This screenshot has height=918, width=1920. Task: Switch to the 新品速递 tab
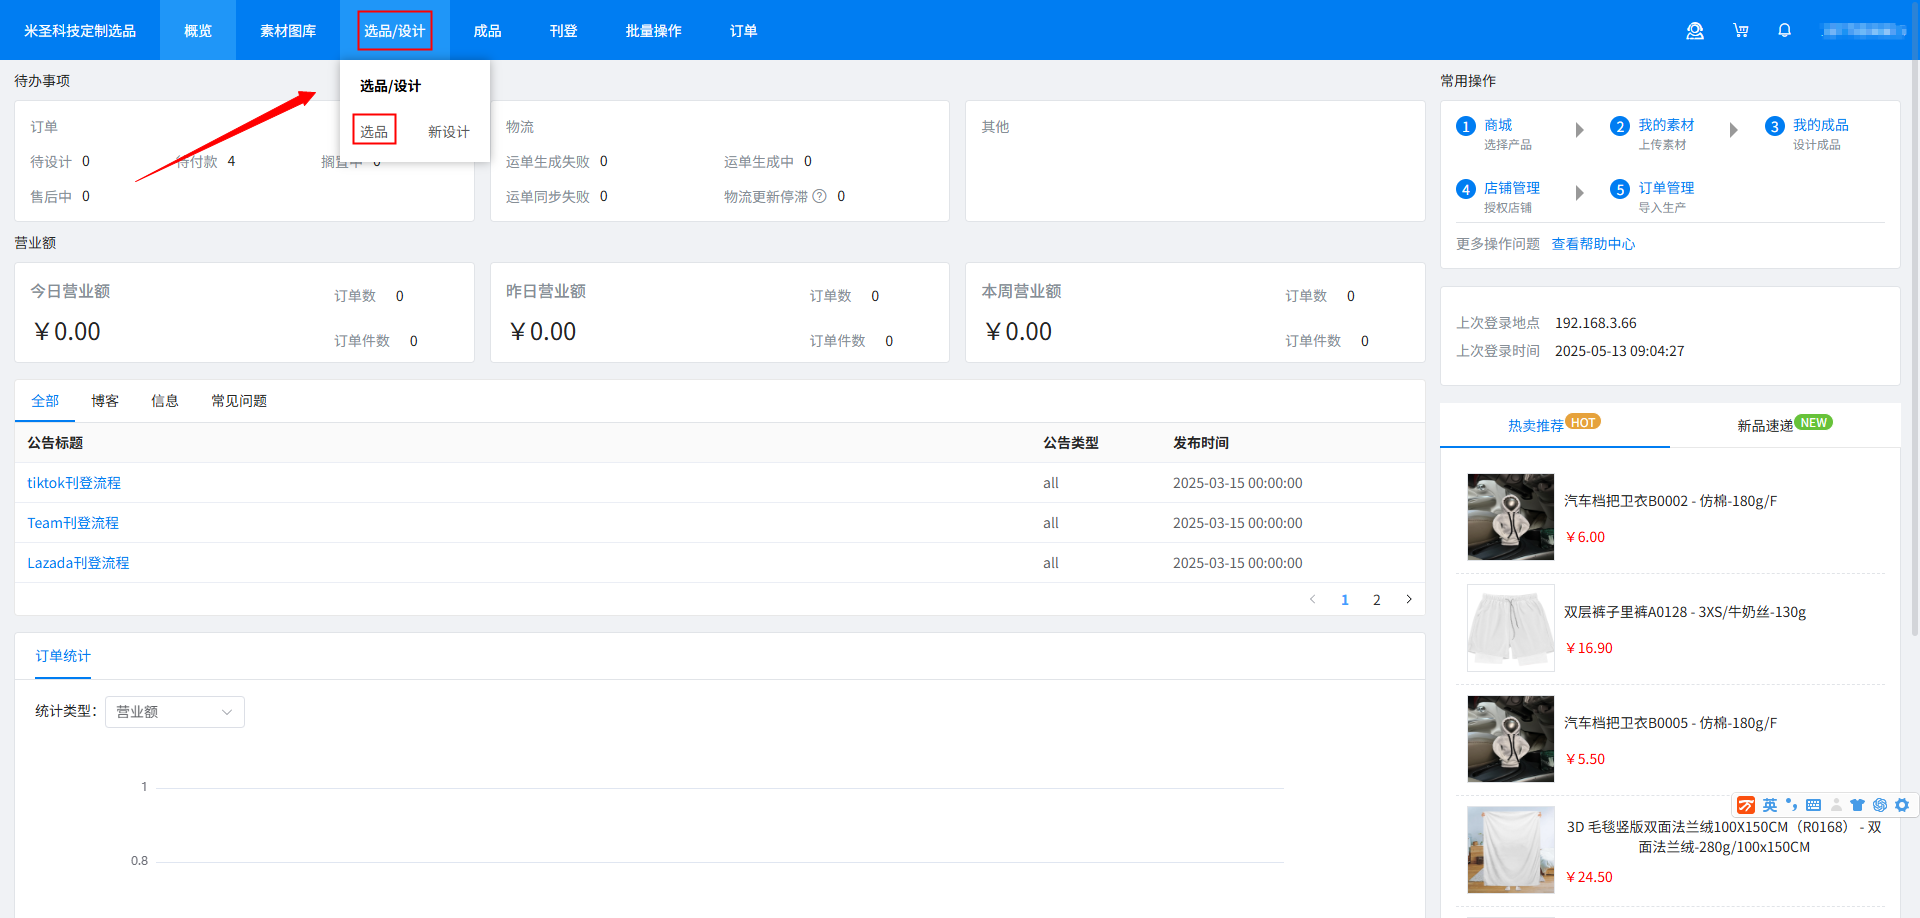tap(1765, 426)
